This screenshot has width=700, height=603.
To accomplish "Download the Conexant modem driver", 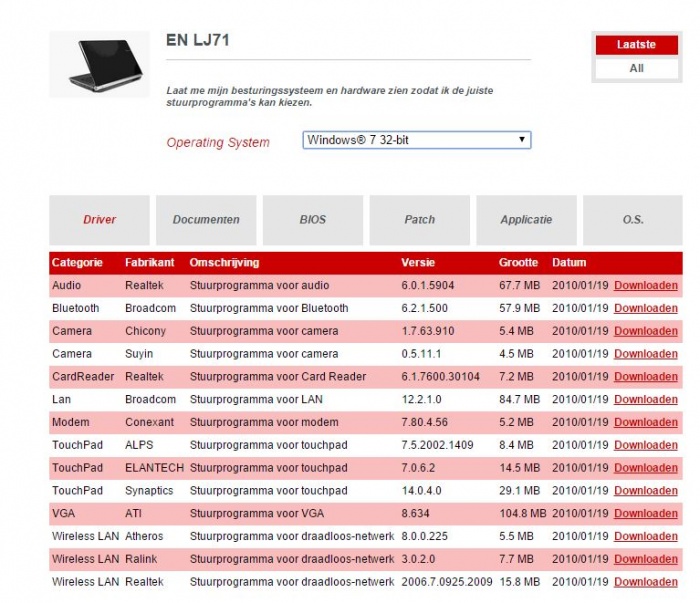I will [646, 422].
